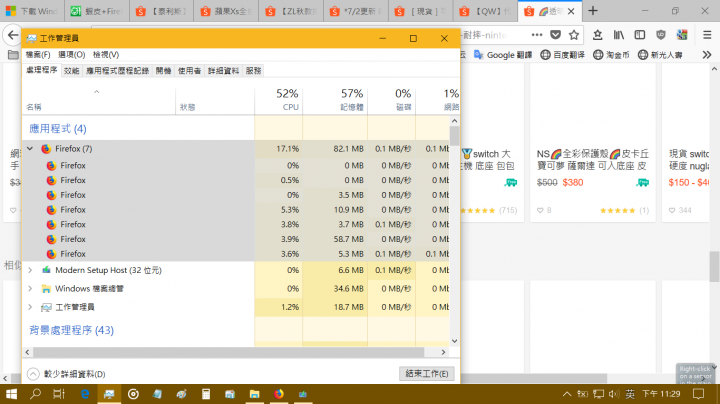720x404 pixels.
Task: Click the 工作管理員 icon in process list
Action: click(x=46, y=307)
